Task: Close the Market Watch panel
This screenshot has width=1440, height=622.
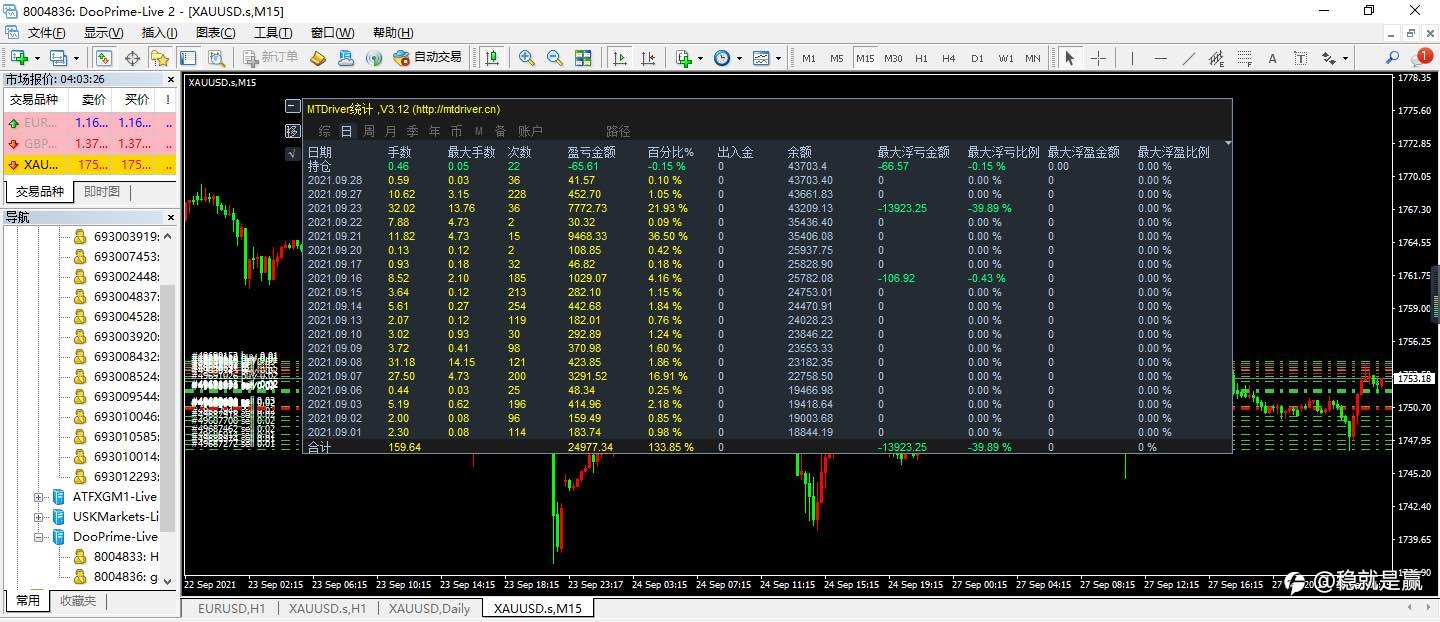Action: (x=171, y=79)
